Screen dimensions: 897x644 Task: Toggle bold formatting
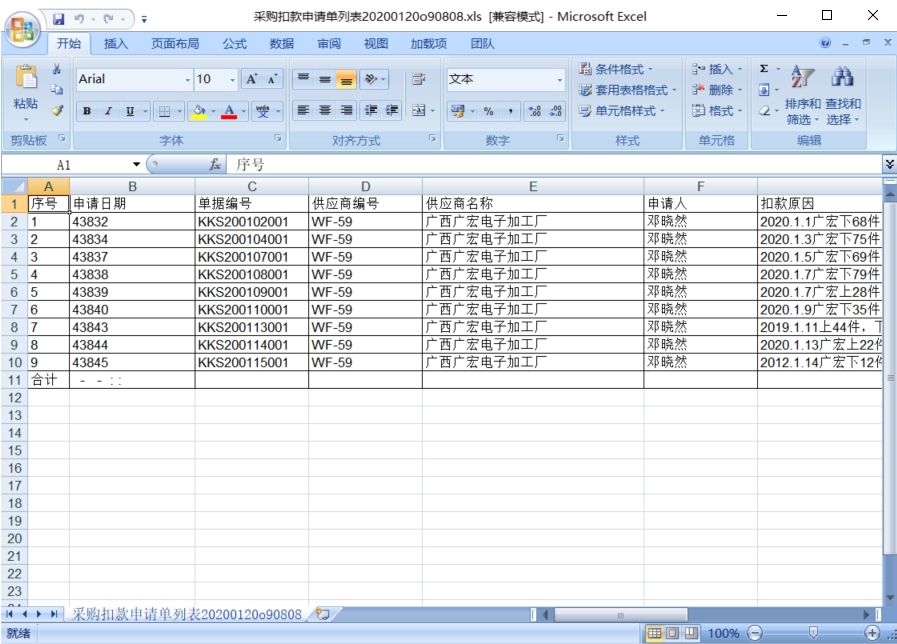click(x=87, y=111)
